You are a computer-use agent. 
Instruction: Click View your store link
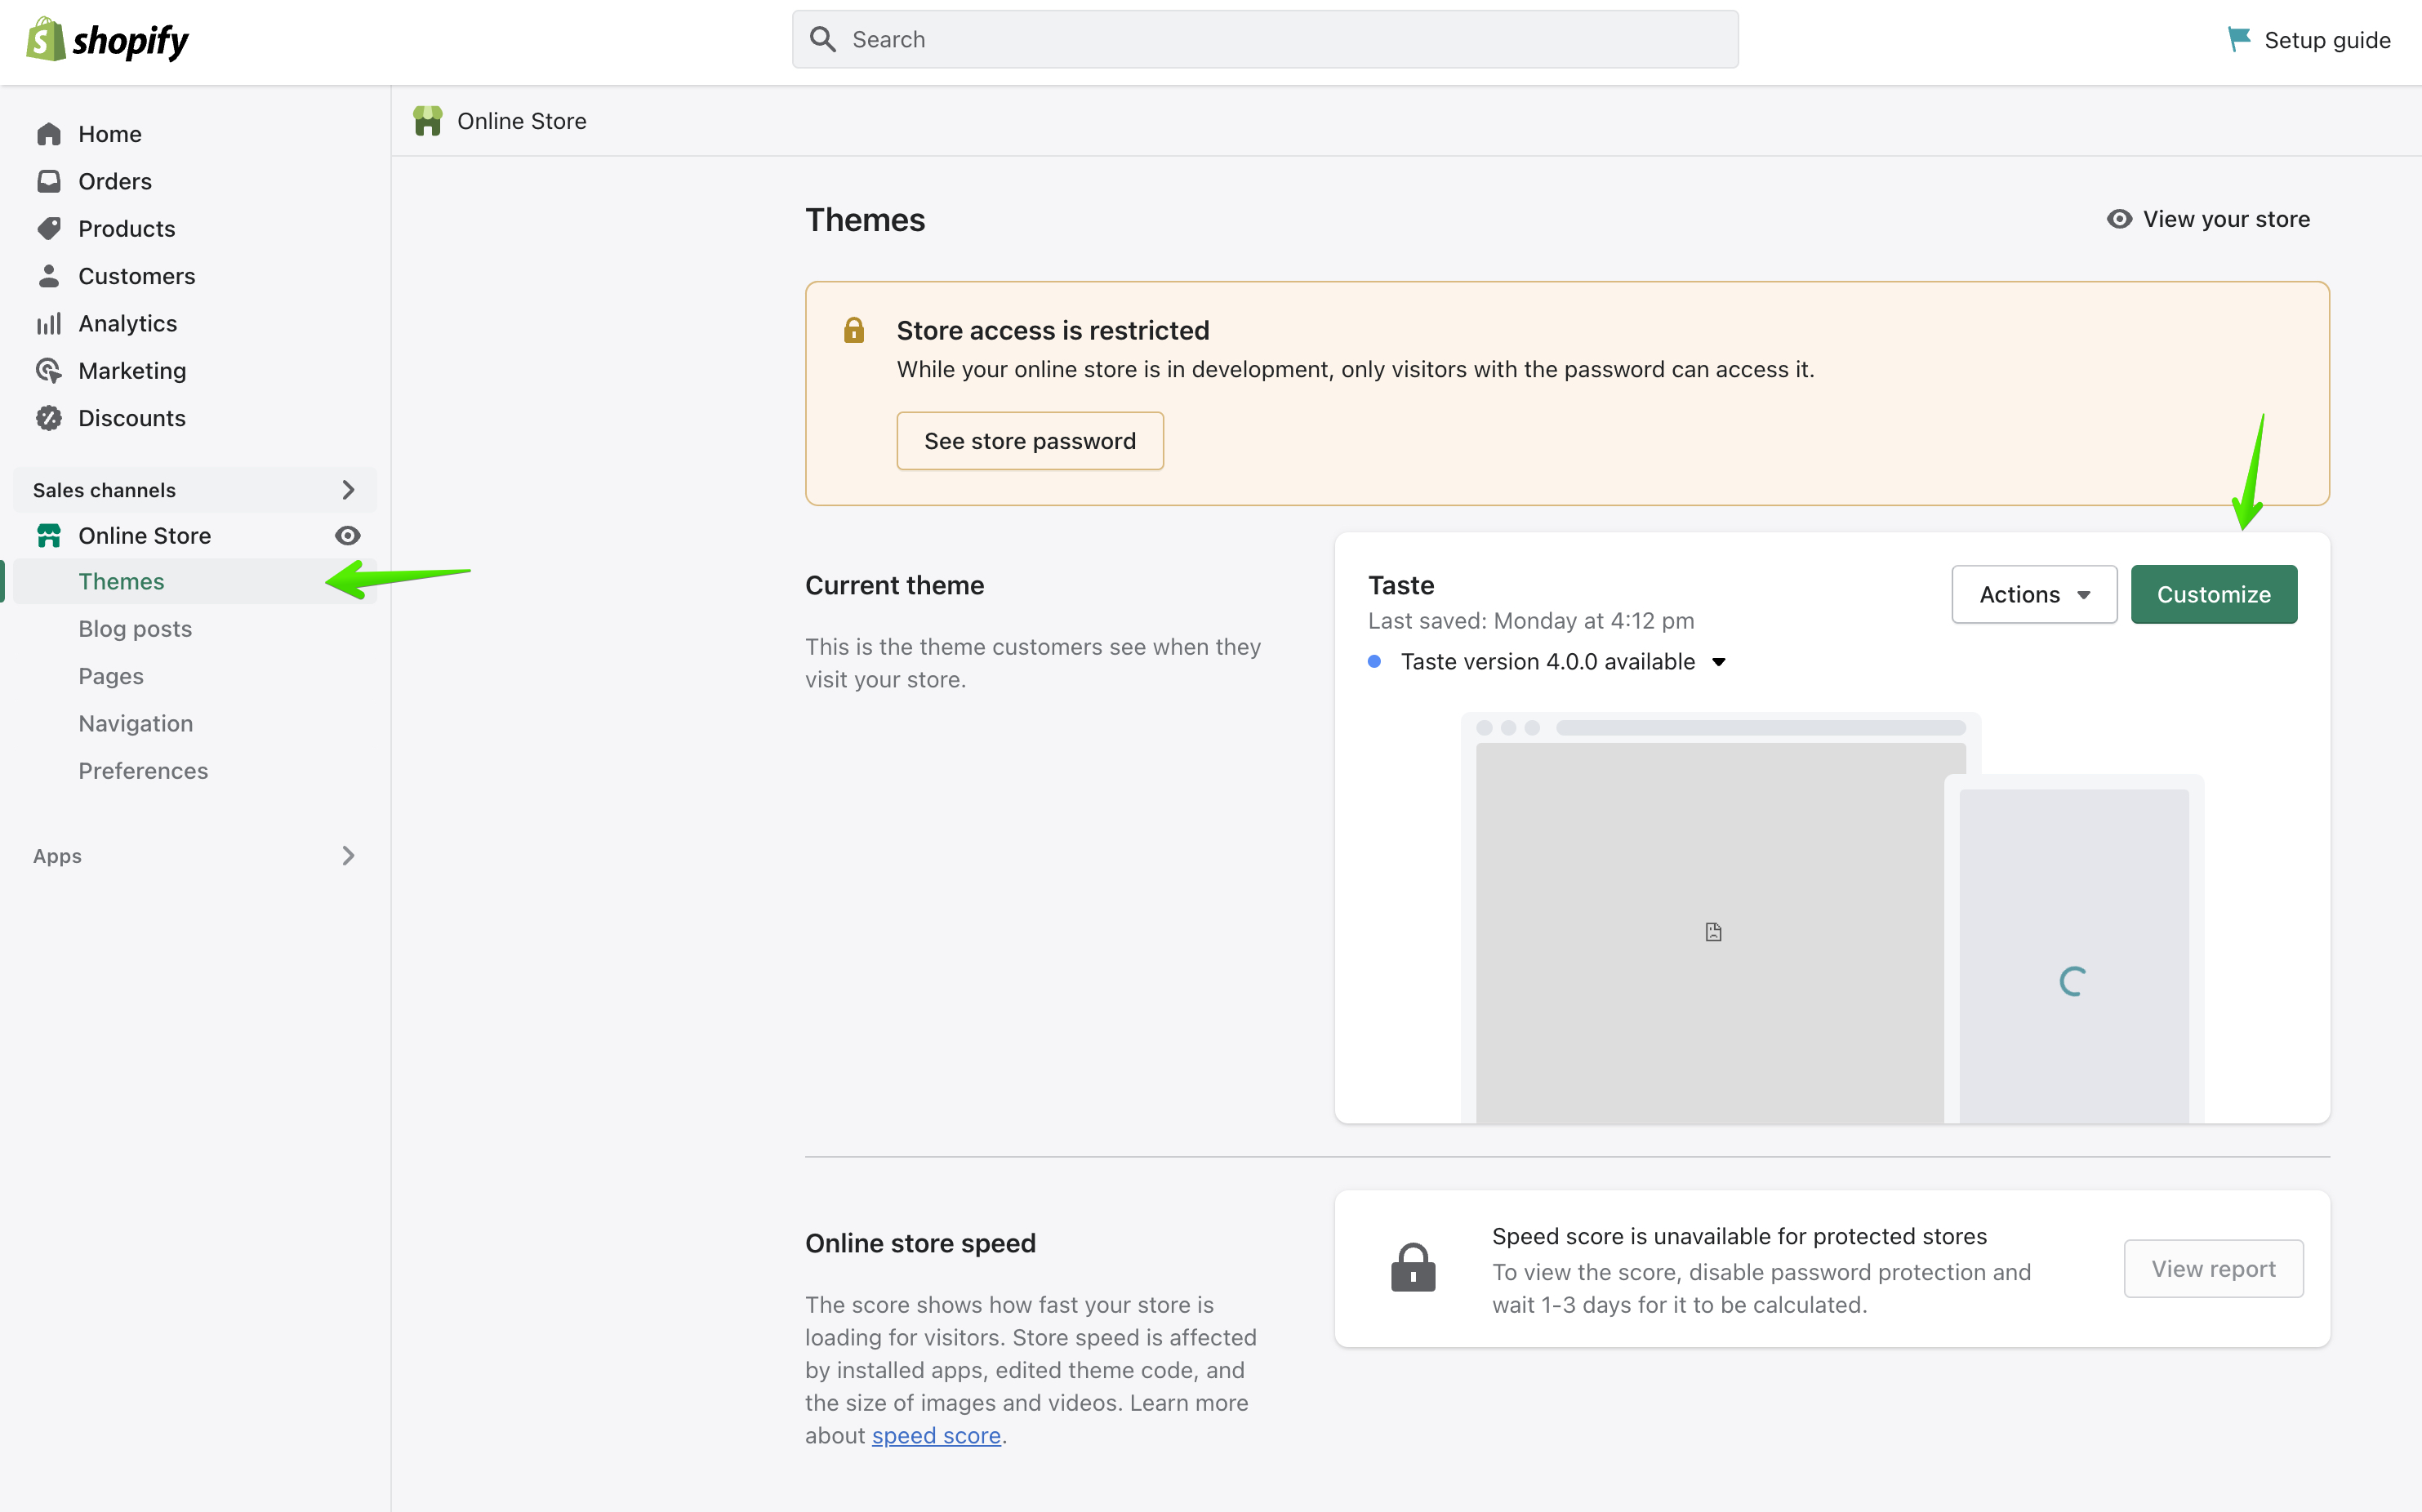click(2226, 219)
